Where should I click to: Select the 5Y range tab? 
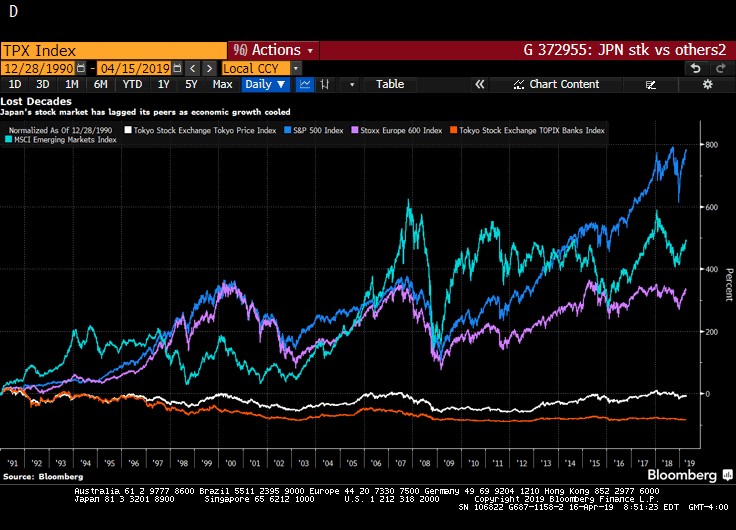(191, 84)
